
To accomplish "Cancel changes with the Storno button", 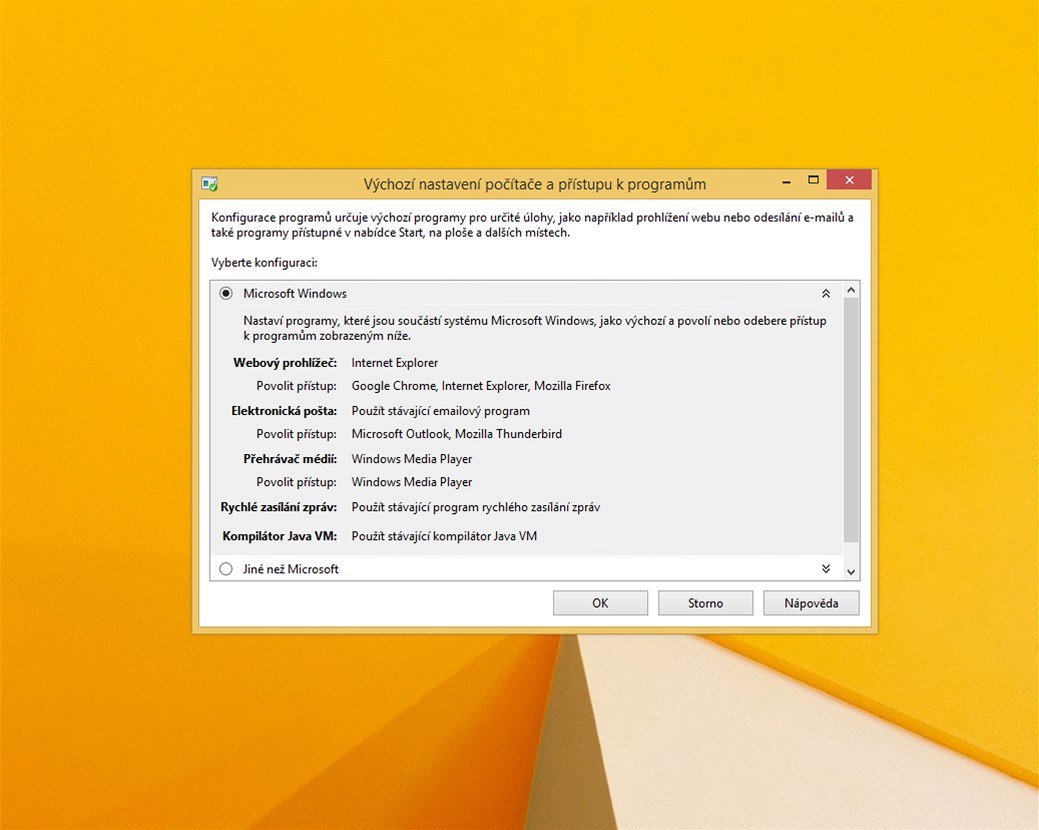I will click(705, 603).
